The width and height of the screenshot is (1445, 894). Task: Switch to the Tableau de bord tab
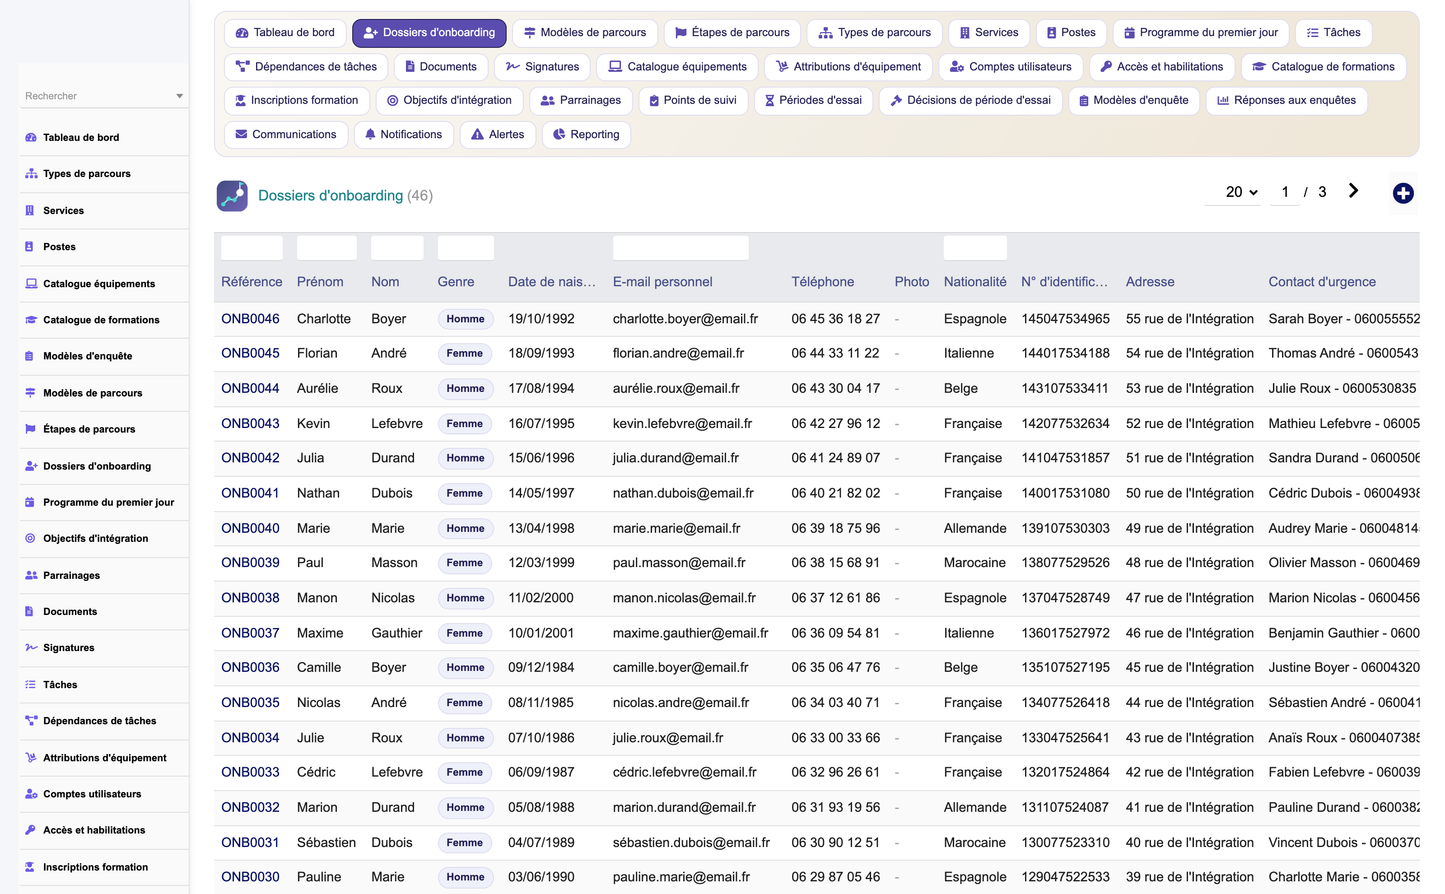pyautogui.click(x=285, y=33)
